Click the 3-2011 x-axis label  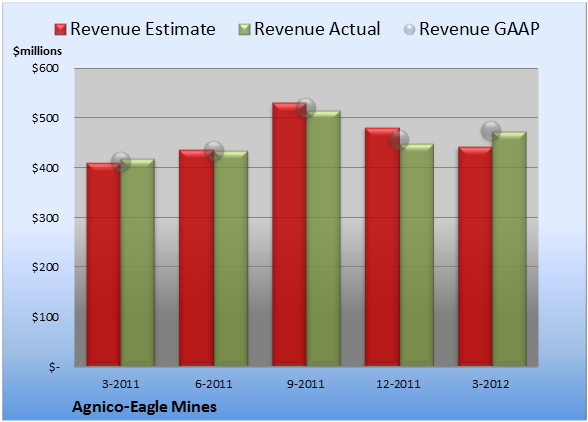pyautogui.click(x=121, y=384)
